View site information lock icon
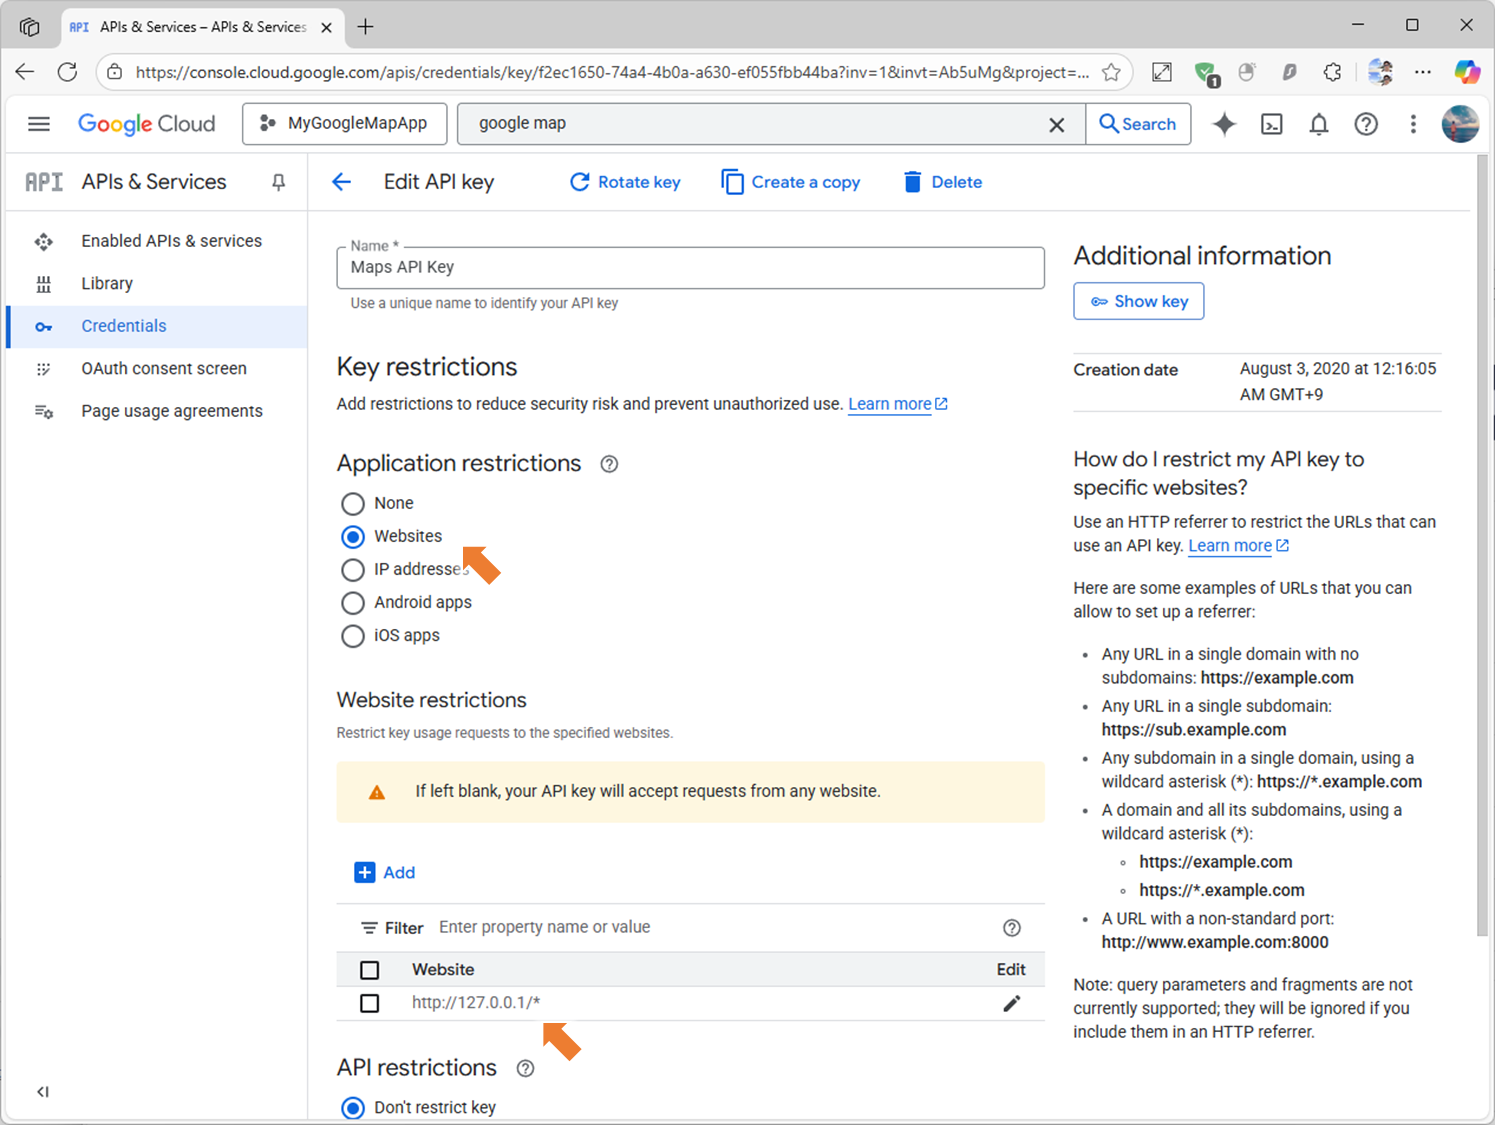 pyautogui.click(x=115, y=72)
